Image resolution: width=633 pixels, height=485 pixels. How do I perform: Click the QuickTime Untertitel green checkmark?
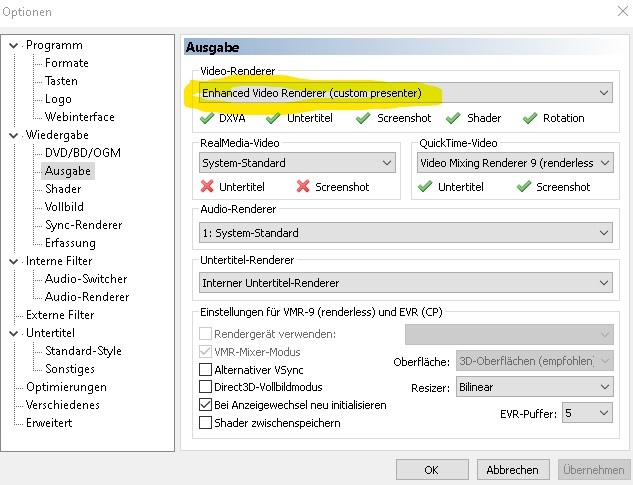point(425,187)
